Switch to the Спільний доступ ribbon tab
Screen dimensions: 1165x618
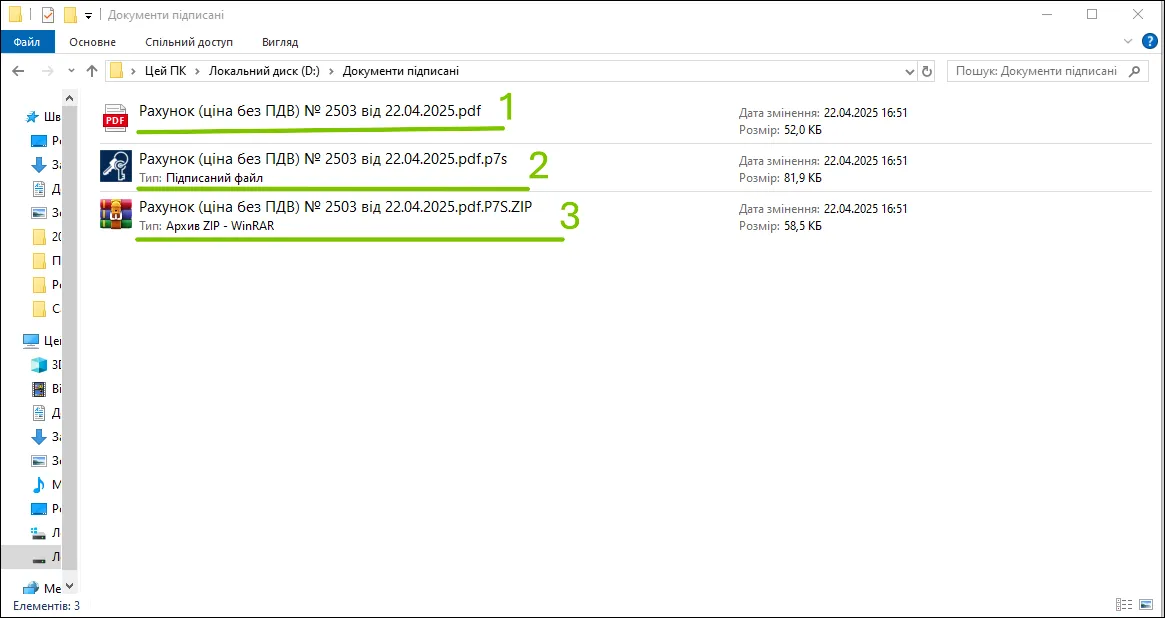(x=189, y=42)
